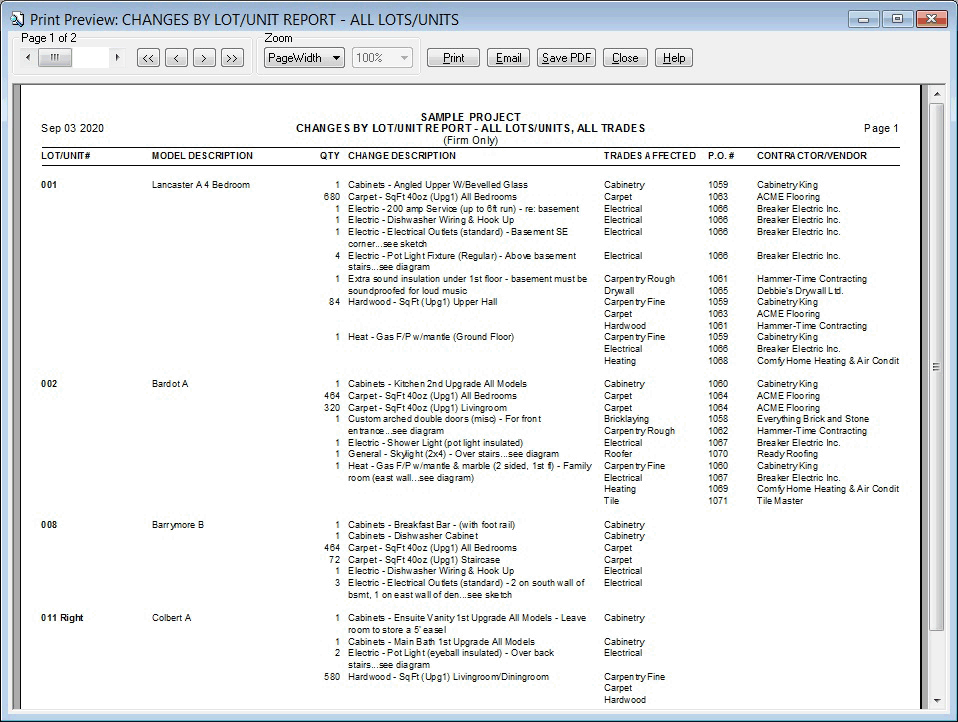
Task: Click vendor Tile Master
Action: [780, 501]
